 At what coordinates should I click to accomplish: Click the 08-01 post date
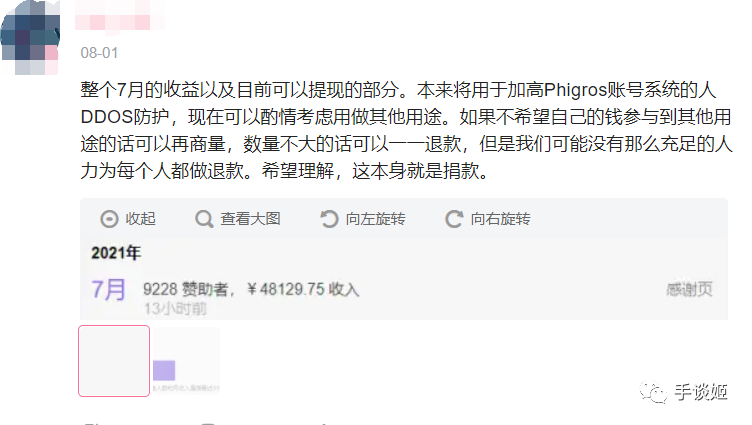coord(99,53)
